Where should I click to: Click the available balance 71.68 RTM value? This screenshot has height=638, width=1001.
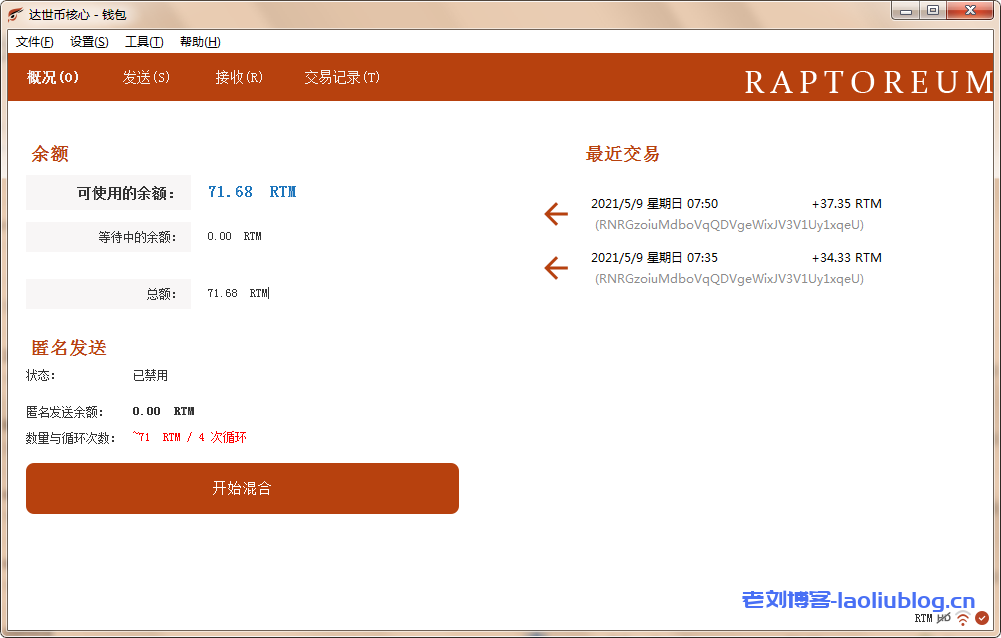[252, 192]
